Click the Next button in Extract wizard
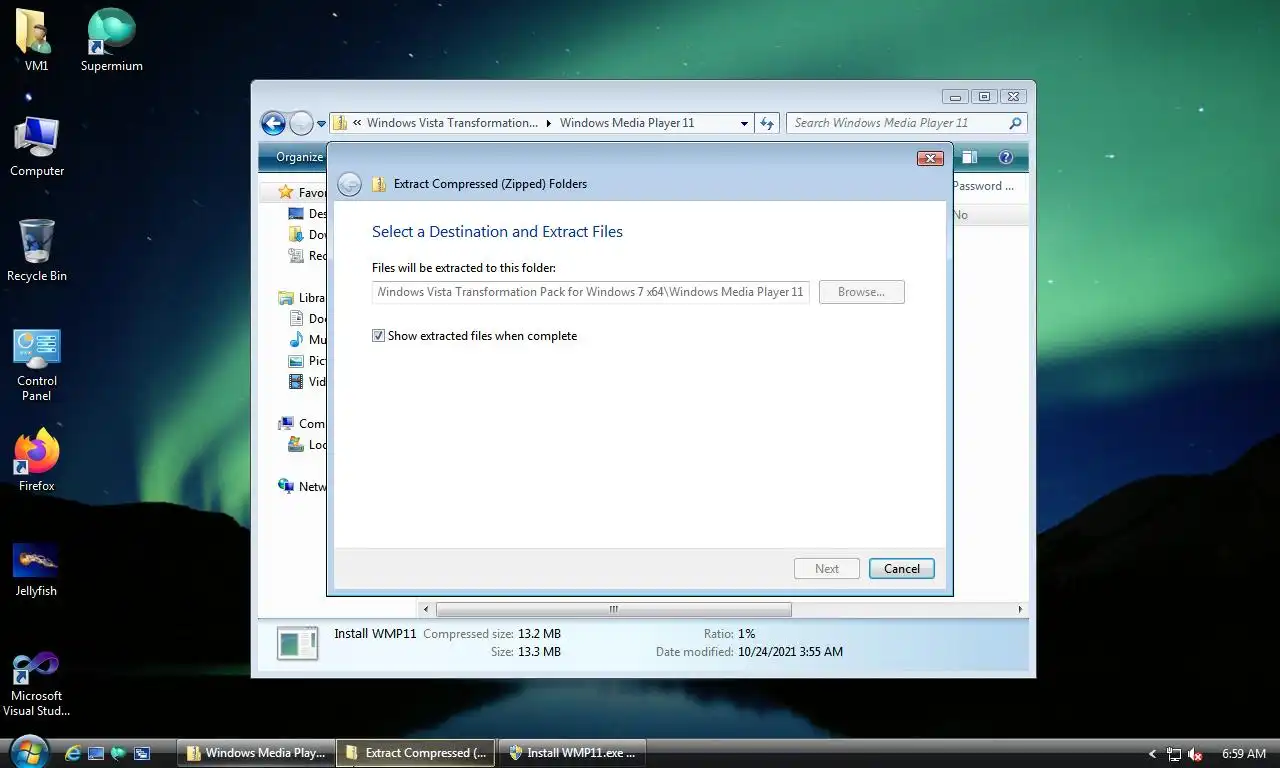Viewport: 1280px width, 768px height. pyautogui.click(x=827, y=569)
